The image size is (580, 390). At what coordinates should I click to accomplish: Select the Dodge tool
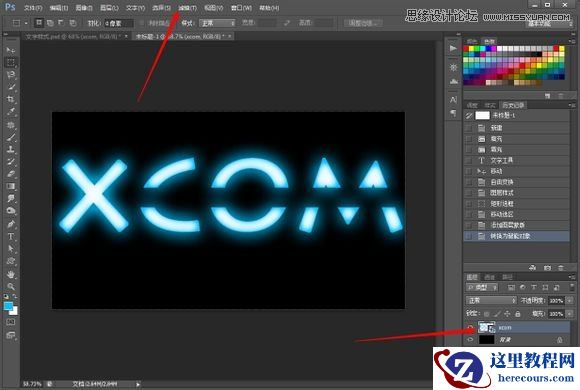[x=11, y=211]
